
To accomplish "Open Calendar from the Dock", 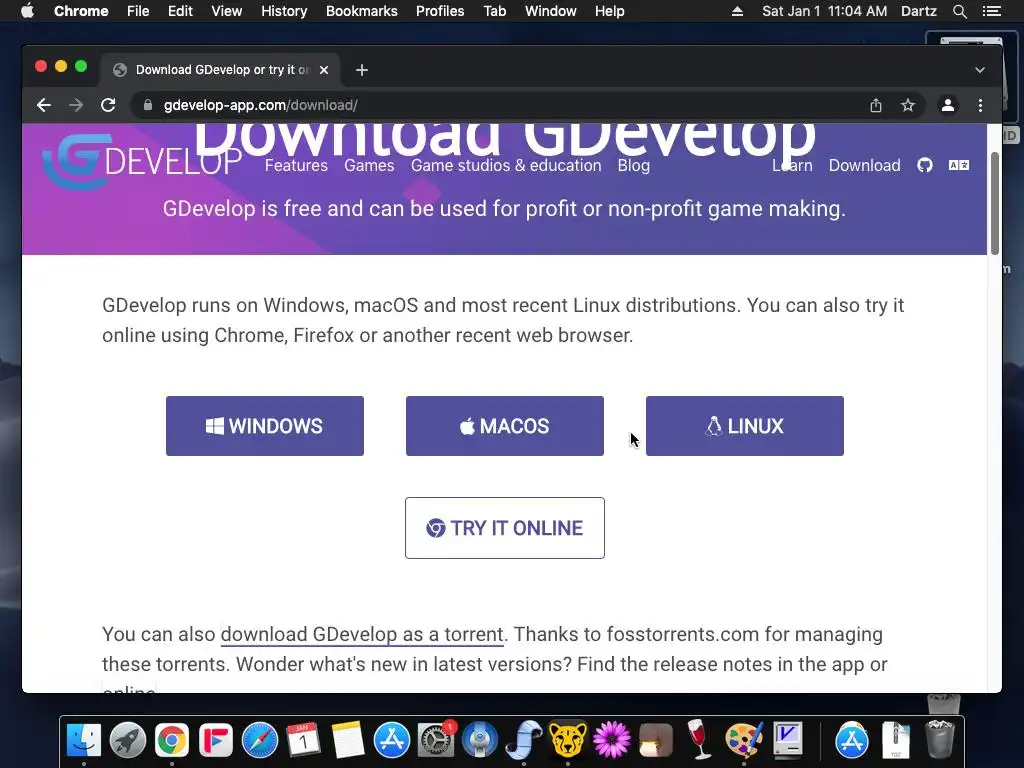I will tap(304, 740).
